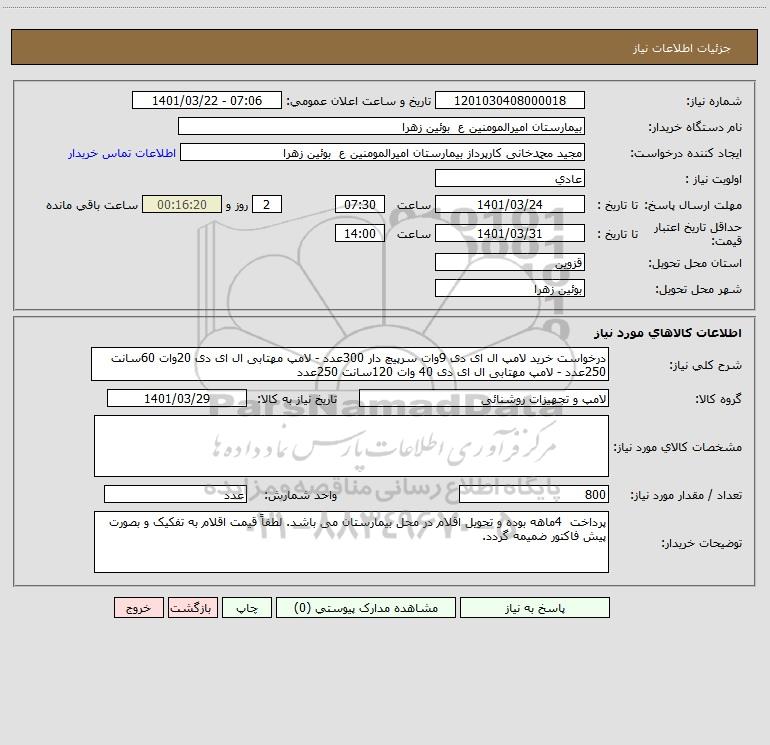The height and width of the screenshot is (745, 770).
Task: Click the request creator field مجید محمدخانی
Action: (383, 153)
